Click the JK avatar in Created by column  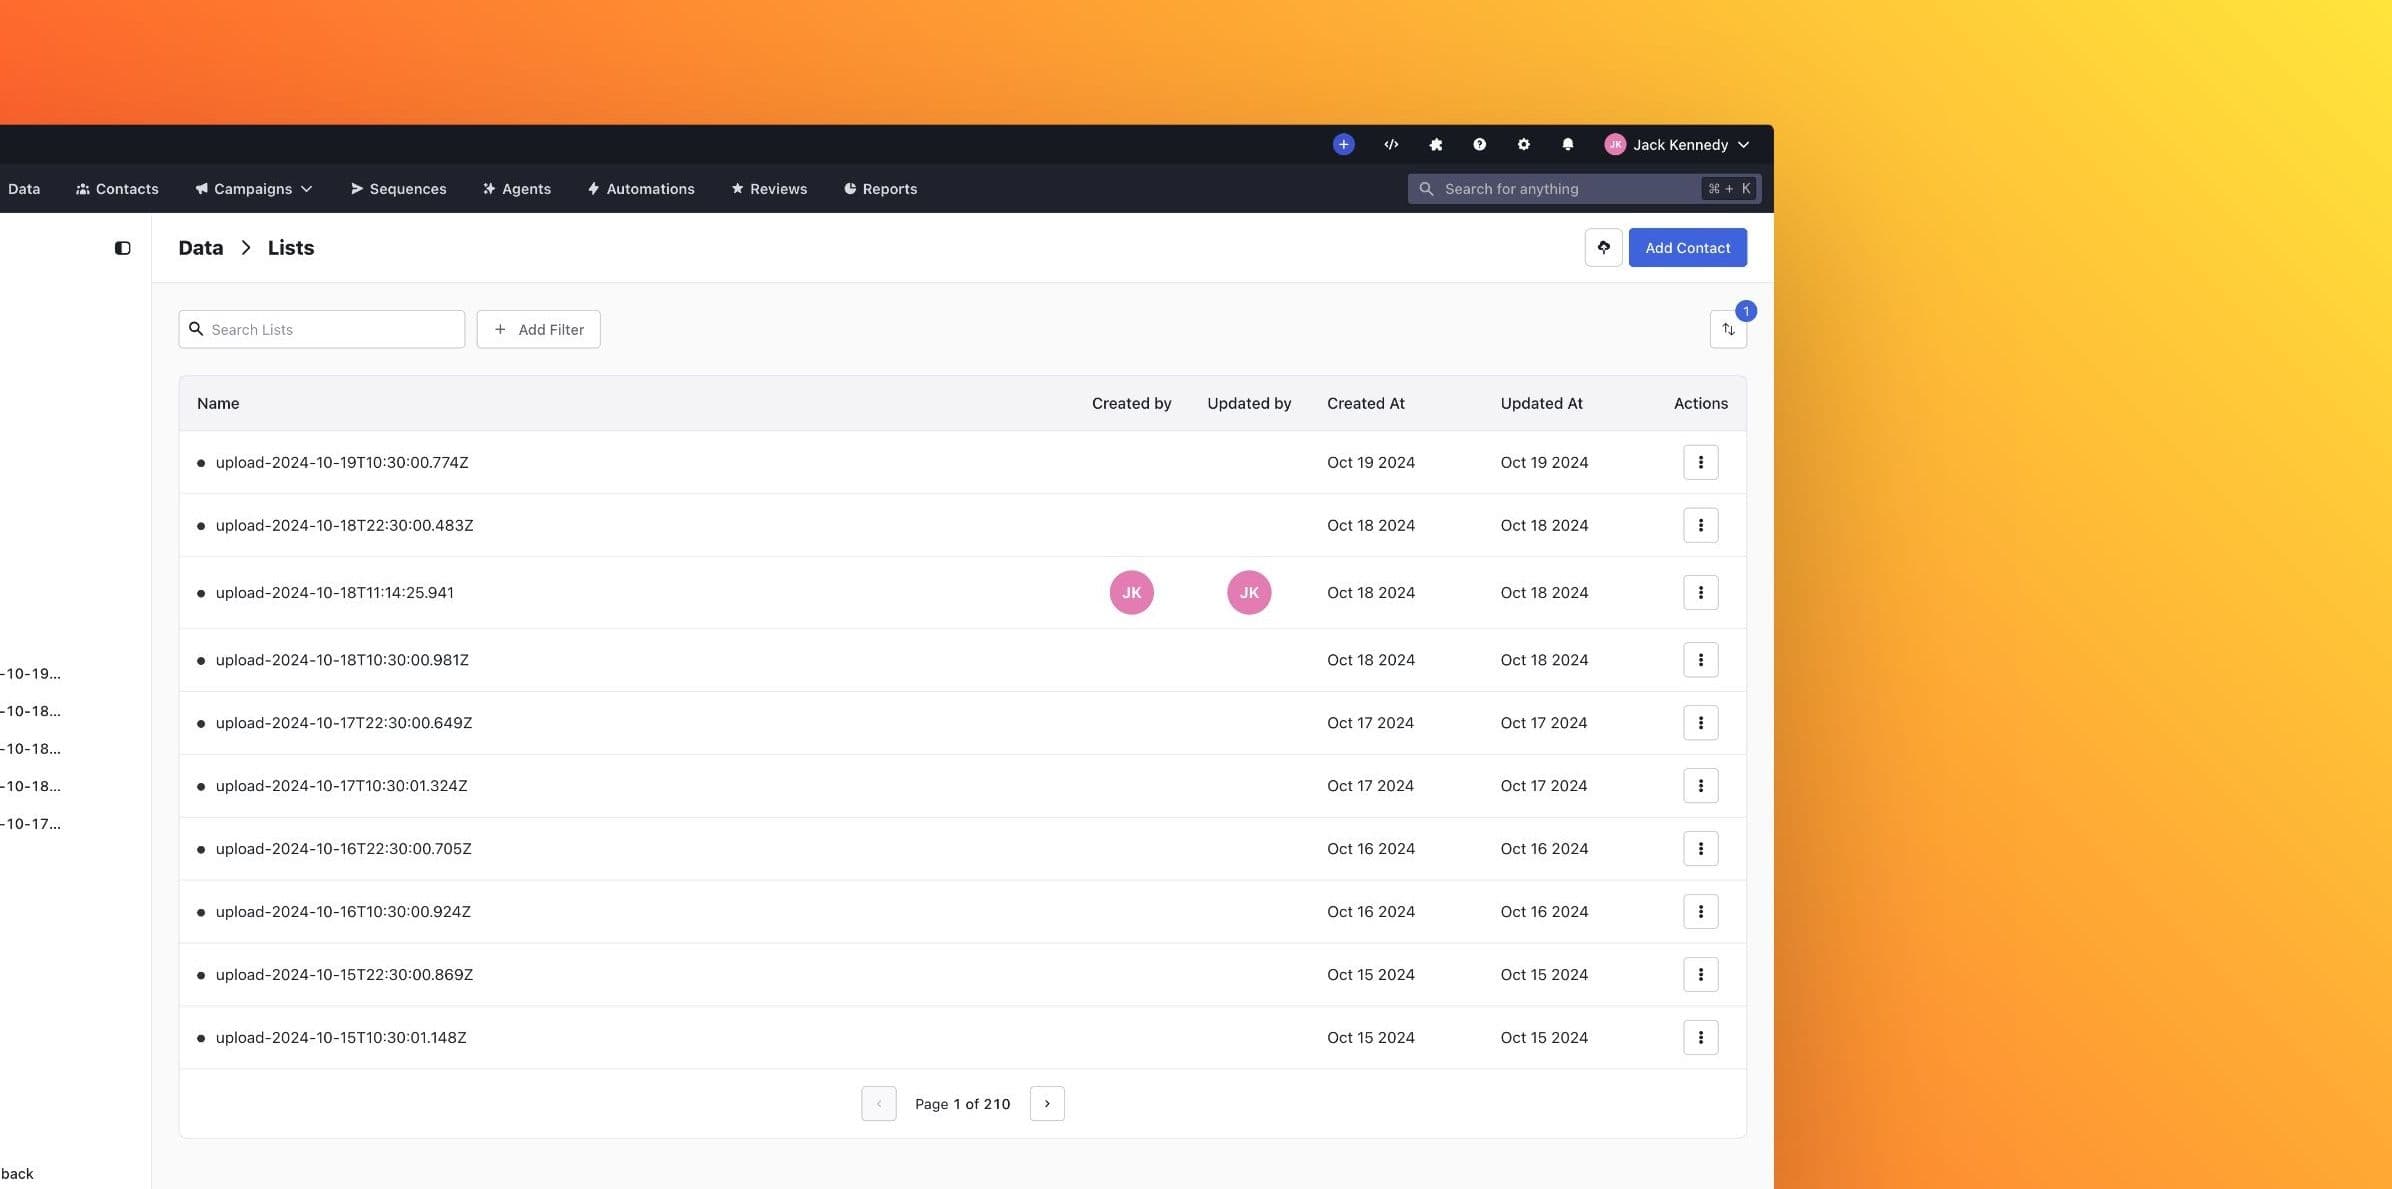coord(1131,592)
